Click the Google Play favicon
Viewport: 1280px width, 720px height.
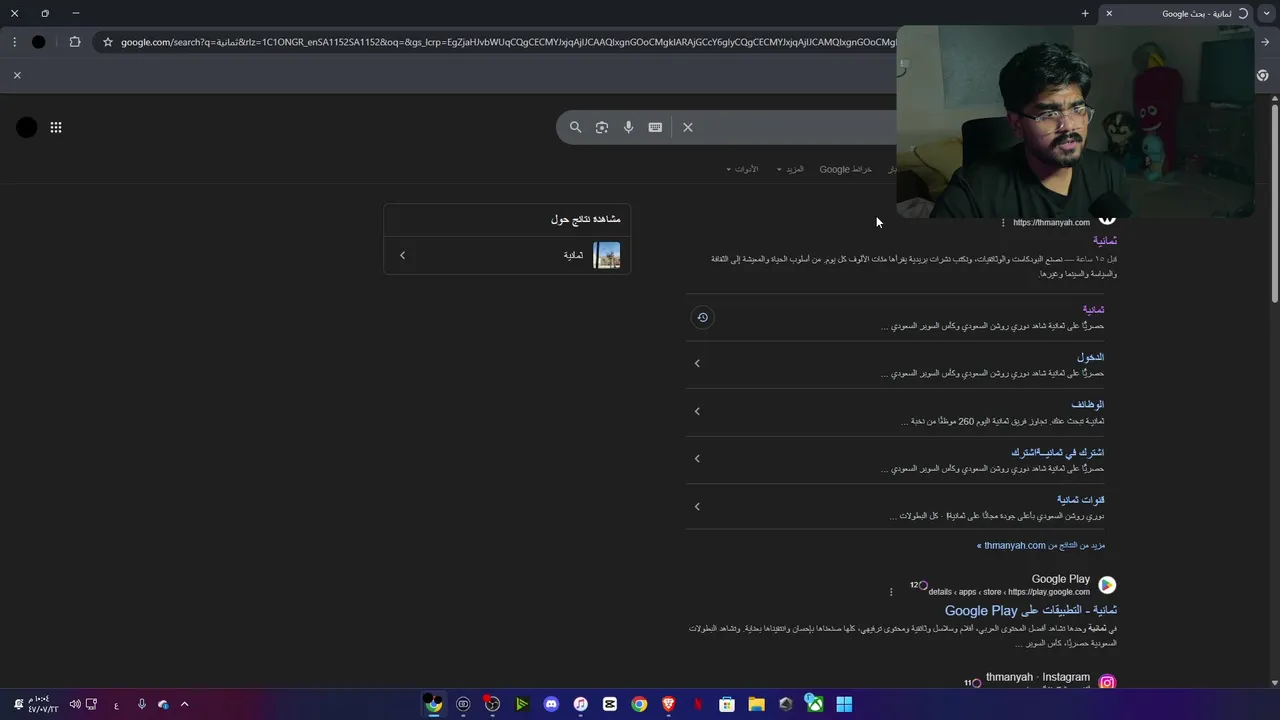1107,585
